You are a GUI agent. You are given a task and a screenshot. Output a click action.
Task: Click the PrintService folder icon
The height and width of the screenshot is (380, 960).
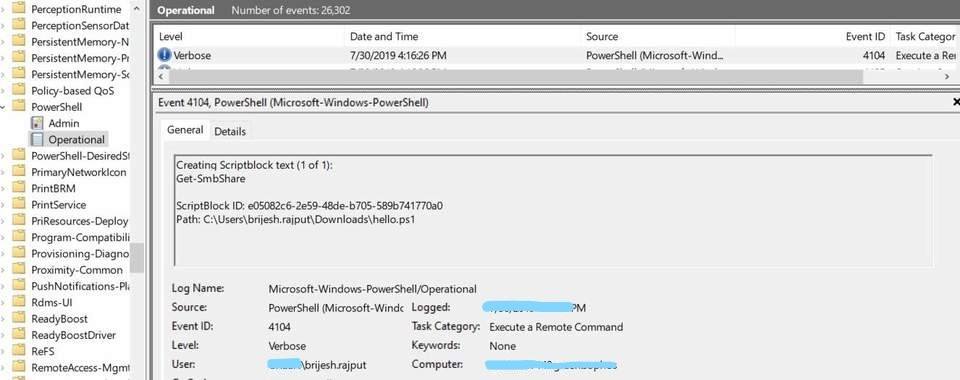(19, 205)
